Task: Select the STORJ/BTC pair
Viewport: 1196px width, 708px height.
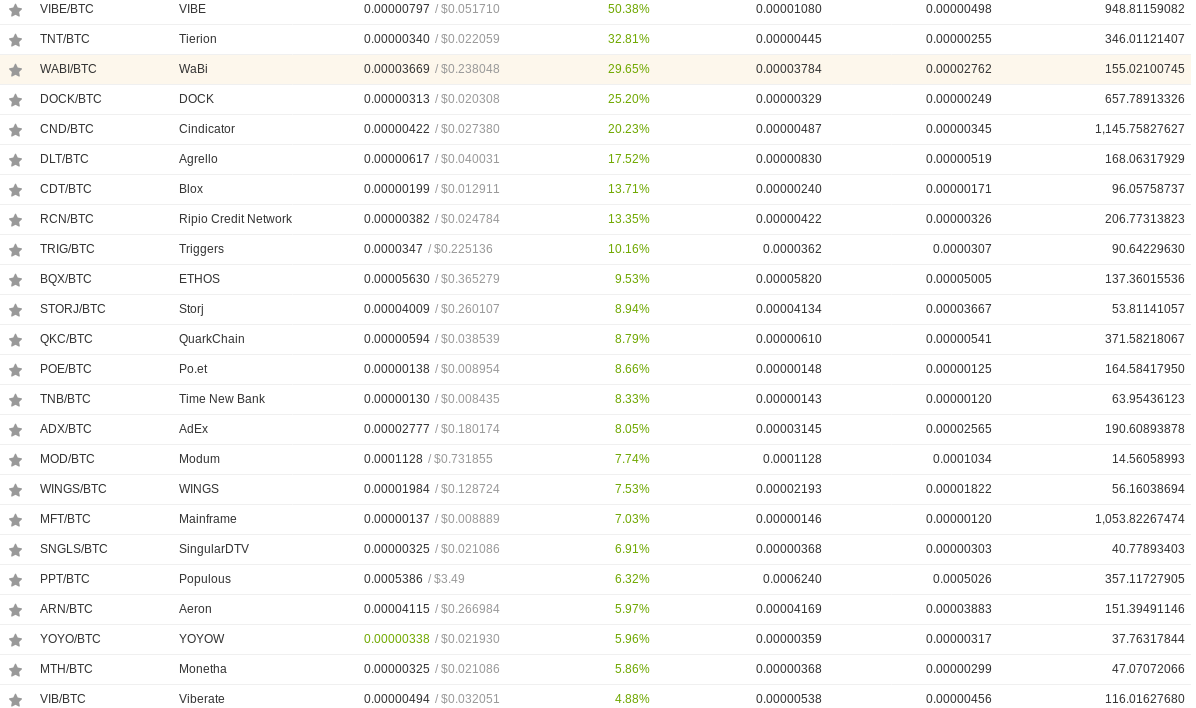Action: pos(73,309)
